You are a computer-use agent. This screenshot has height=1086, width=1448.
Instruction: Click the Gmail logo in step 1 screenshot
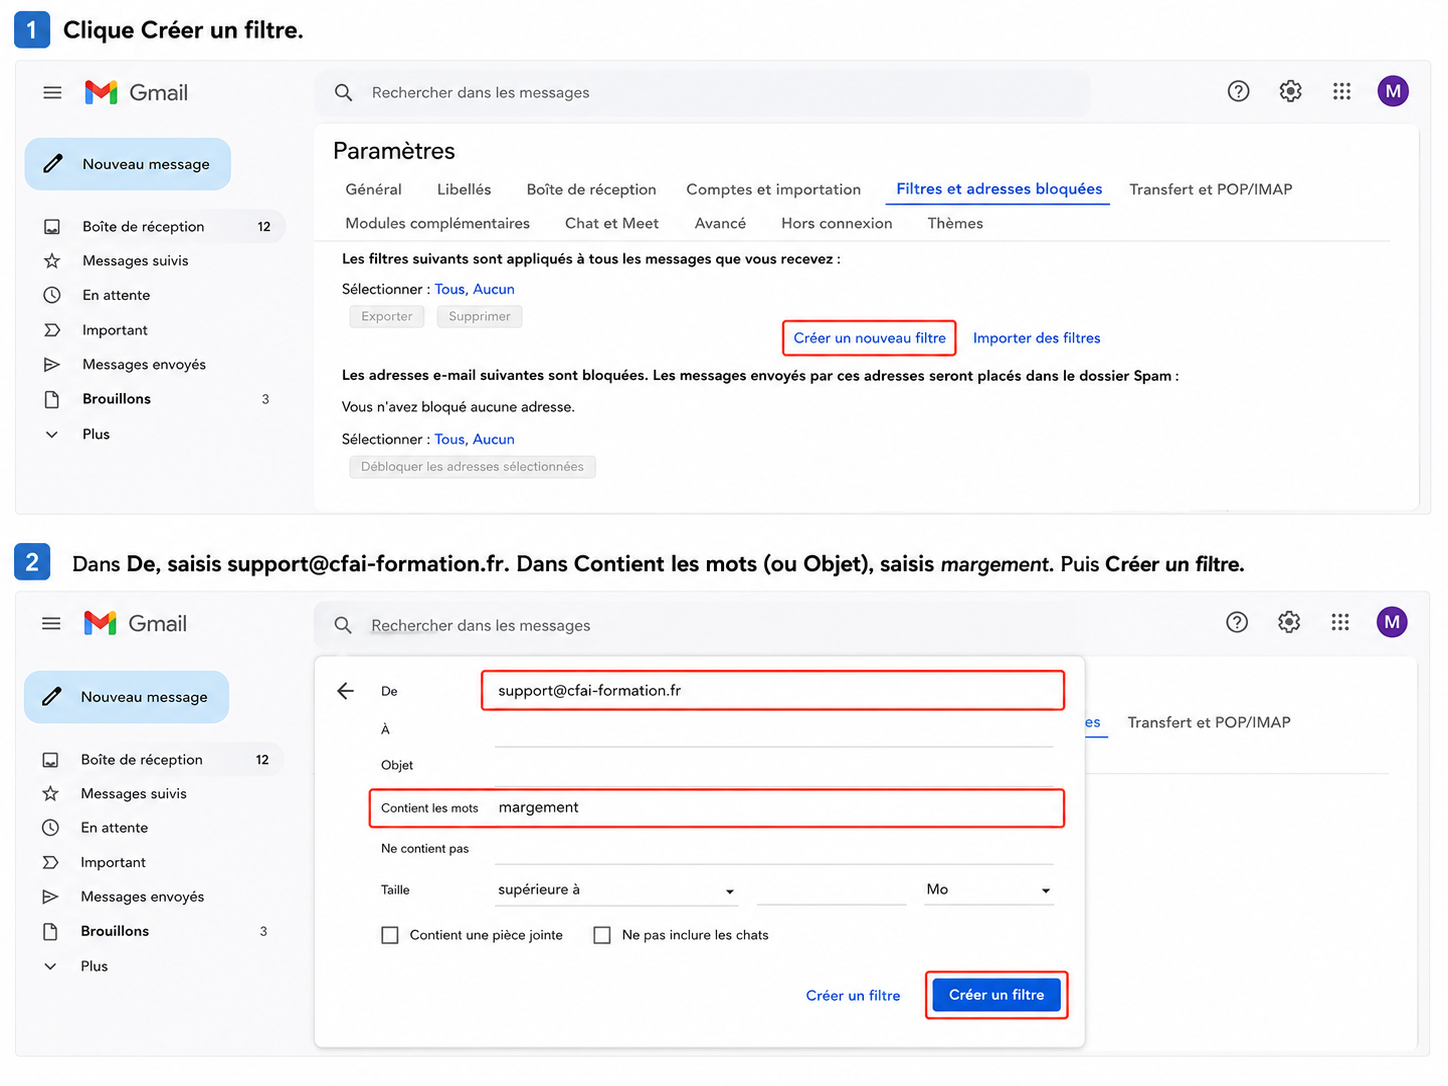coord(136,92)
